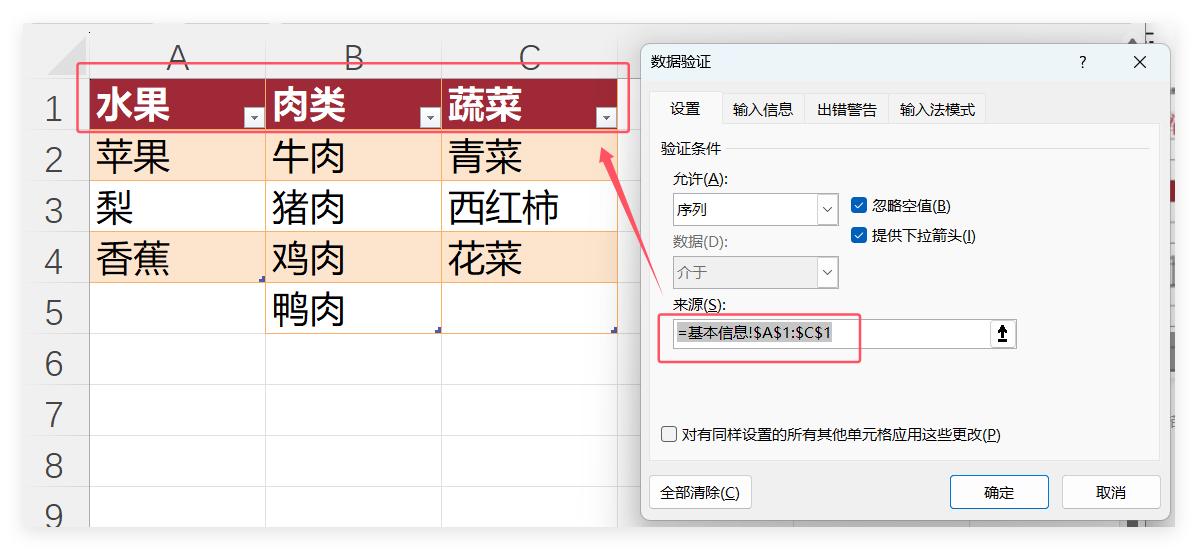Screen dimensions: 1198x550
Task: Toggle the 提供下拉箭头 checkbox
Action: 859,235
